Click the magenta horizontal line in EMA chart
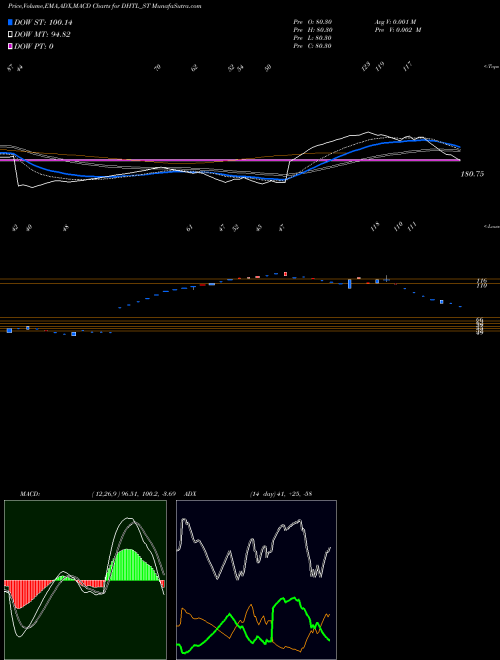The width and height of the screenshot is (500, 660). click(230, 160)
